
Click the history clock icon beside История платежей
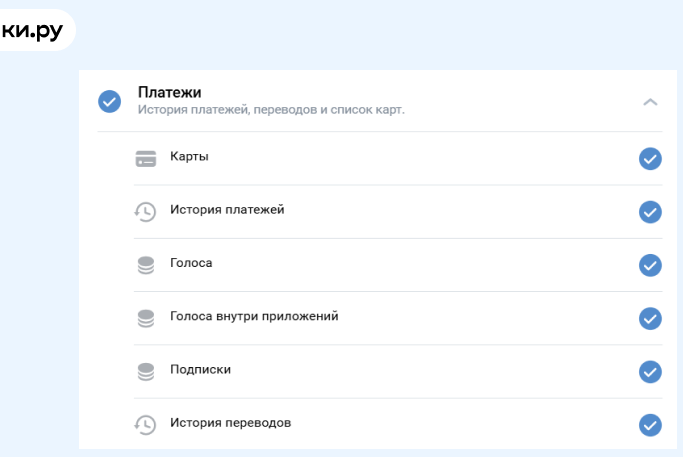coord(146,212)
